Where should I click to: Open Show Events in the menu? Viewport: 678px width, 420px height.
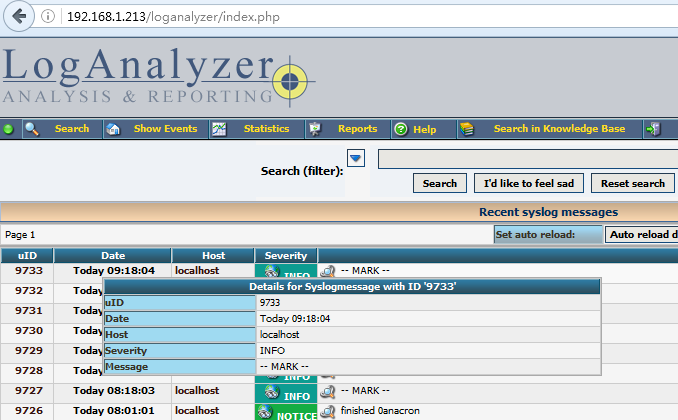point(165,129)
